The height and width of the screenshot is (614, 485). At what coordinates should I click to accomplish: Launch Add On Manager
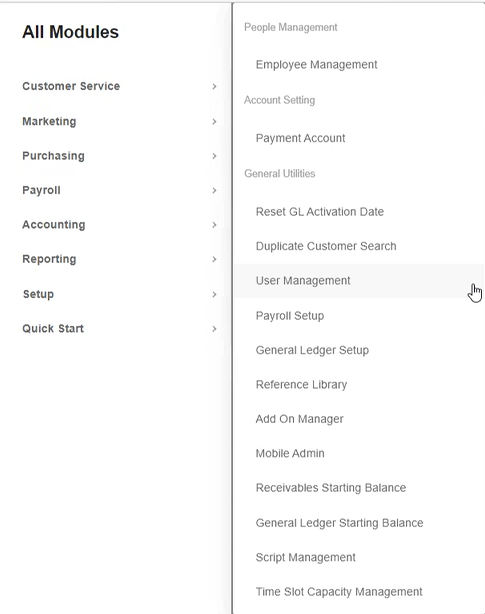299,419
